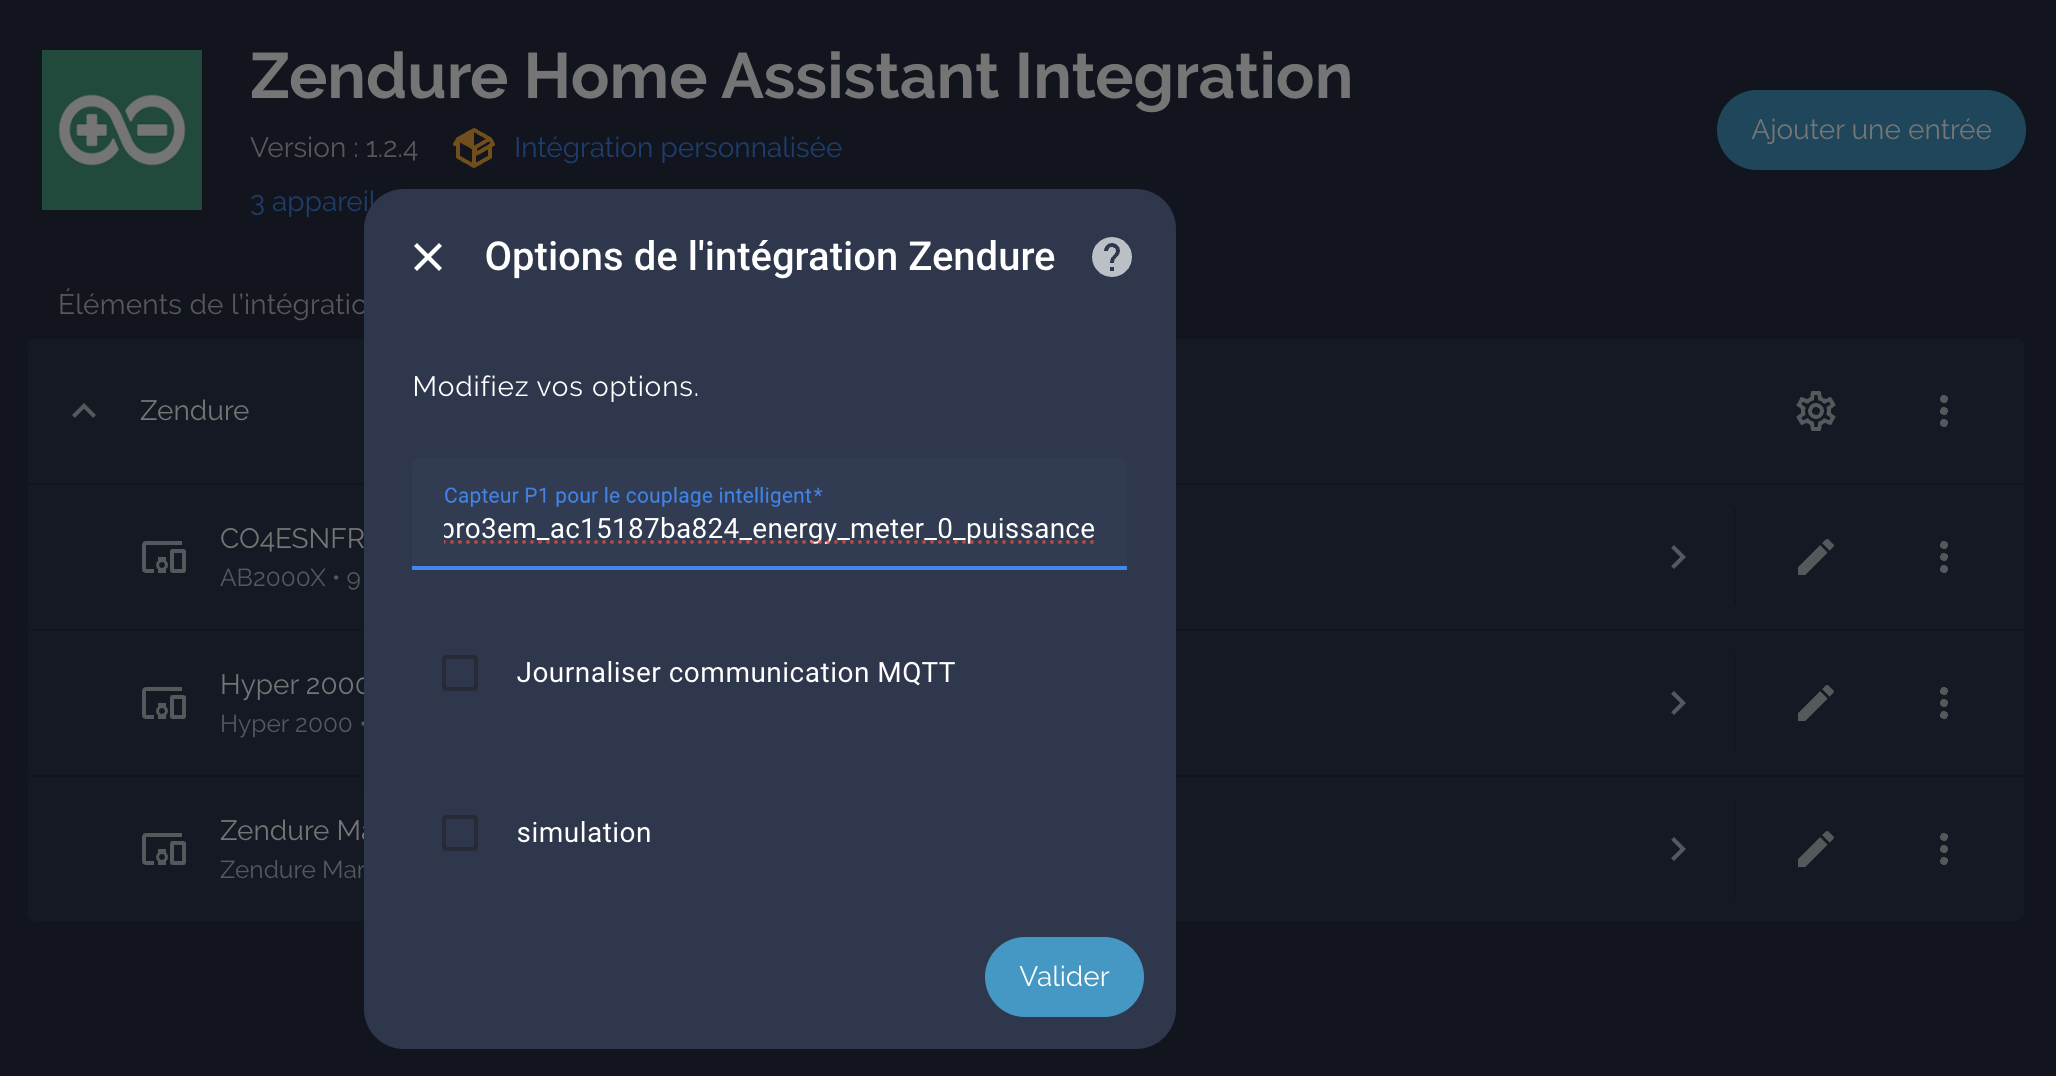Screen dimensions: 2056x1076
Task: Open the Zendure entry three-dot menu
Action: point(1943,411)
